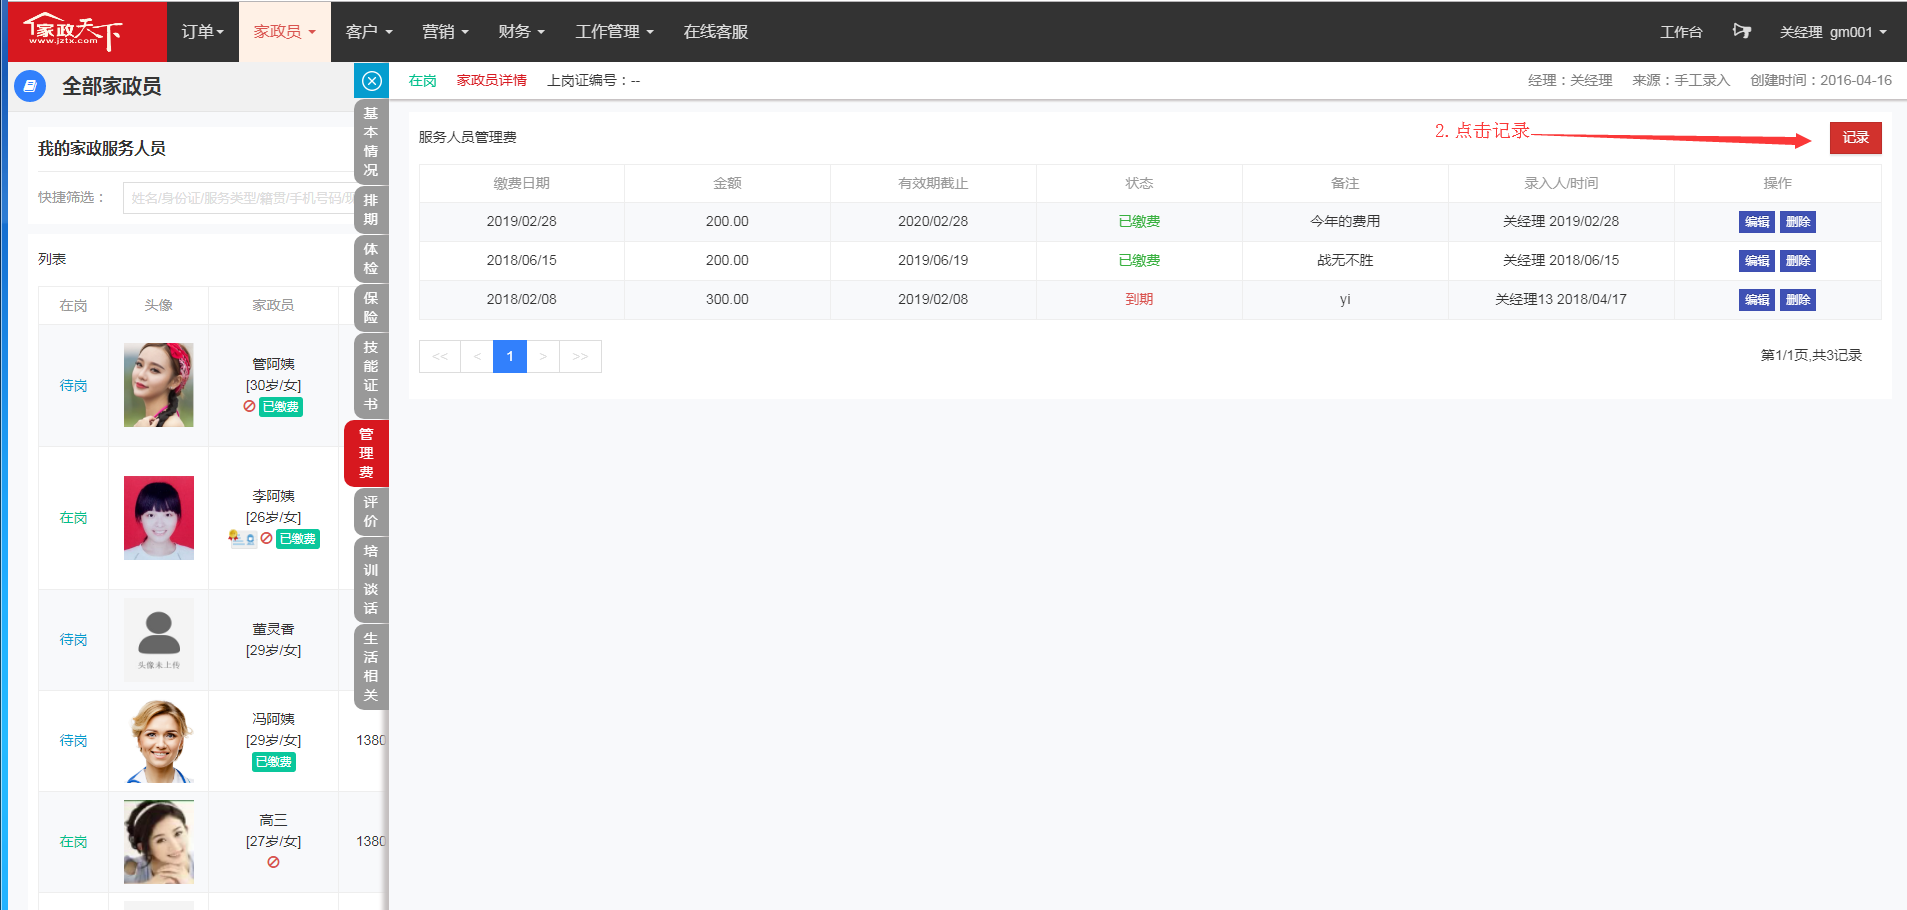This screenshot has width=1907, height=910.
Task: Select the 管理费 side tab
Action: [x=366, y=454]
